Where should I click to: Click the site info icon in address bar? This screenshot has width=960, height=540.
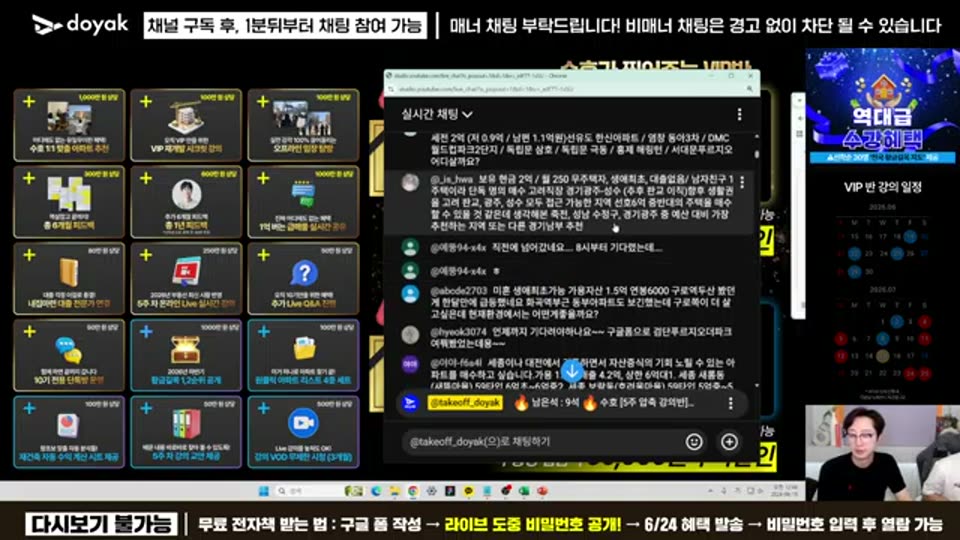pos(391,89)
